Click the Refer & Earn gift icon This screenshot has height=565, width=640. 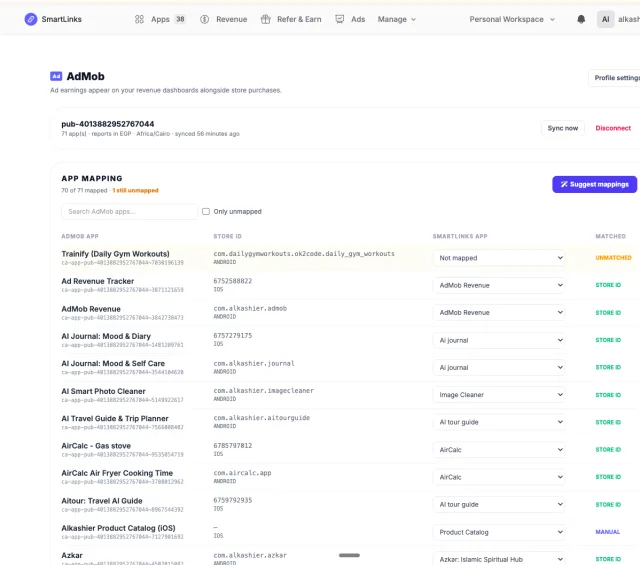266,19
